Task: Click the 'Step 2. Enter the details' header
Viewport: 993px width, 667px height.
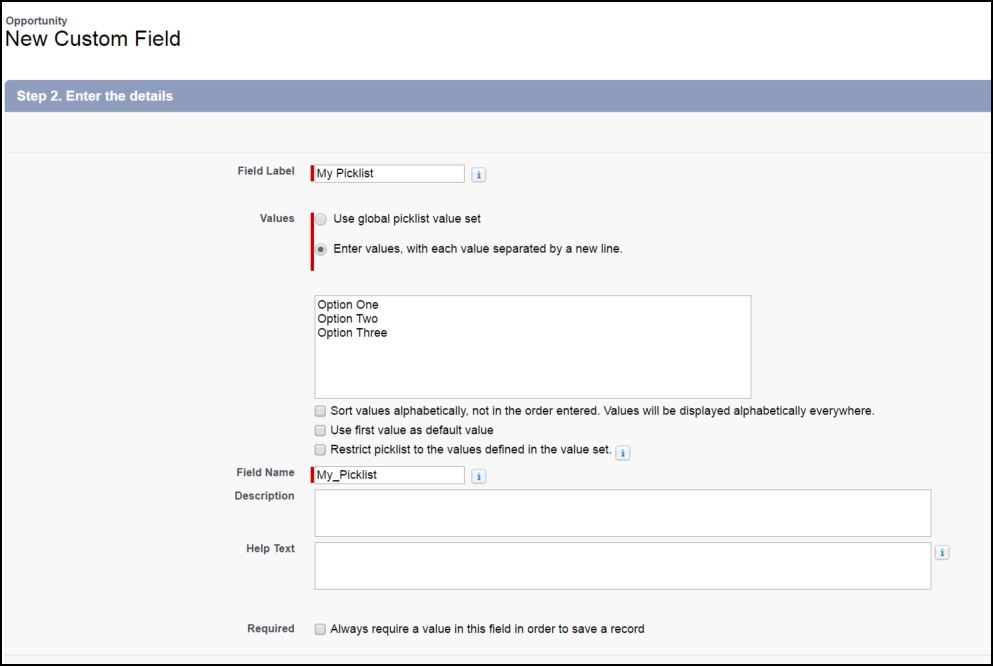Action: point(95,96)
